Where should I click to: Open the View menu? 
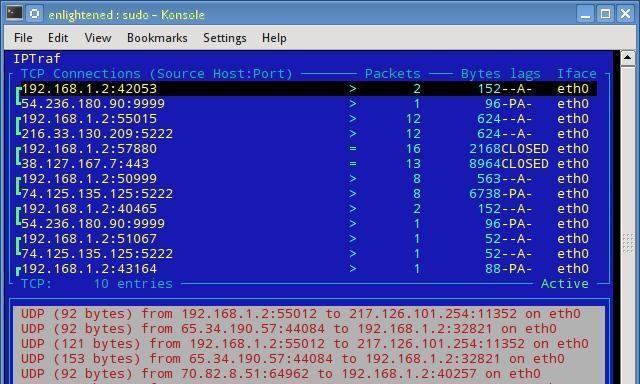point(98,38)
